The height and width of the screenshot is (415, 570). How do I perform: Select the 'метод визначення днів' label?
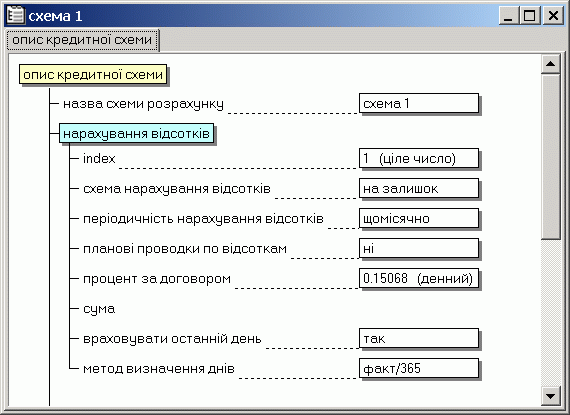click(x=159, y=369)
